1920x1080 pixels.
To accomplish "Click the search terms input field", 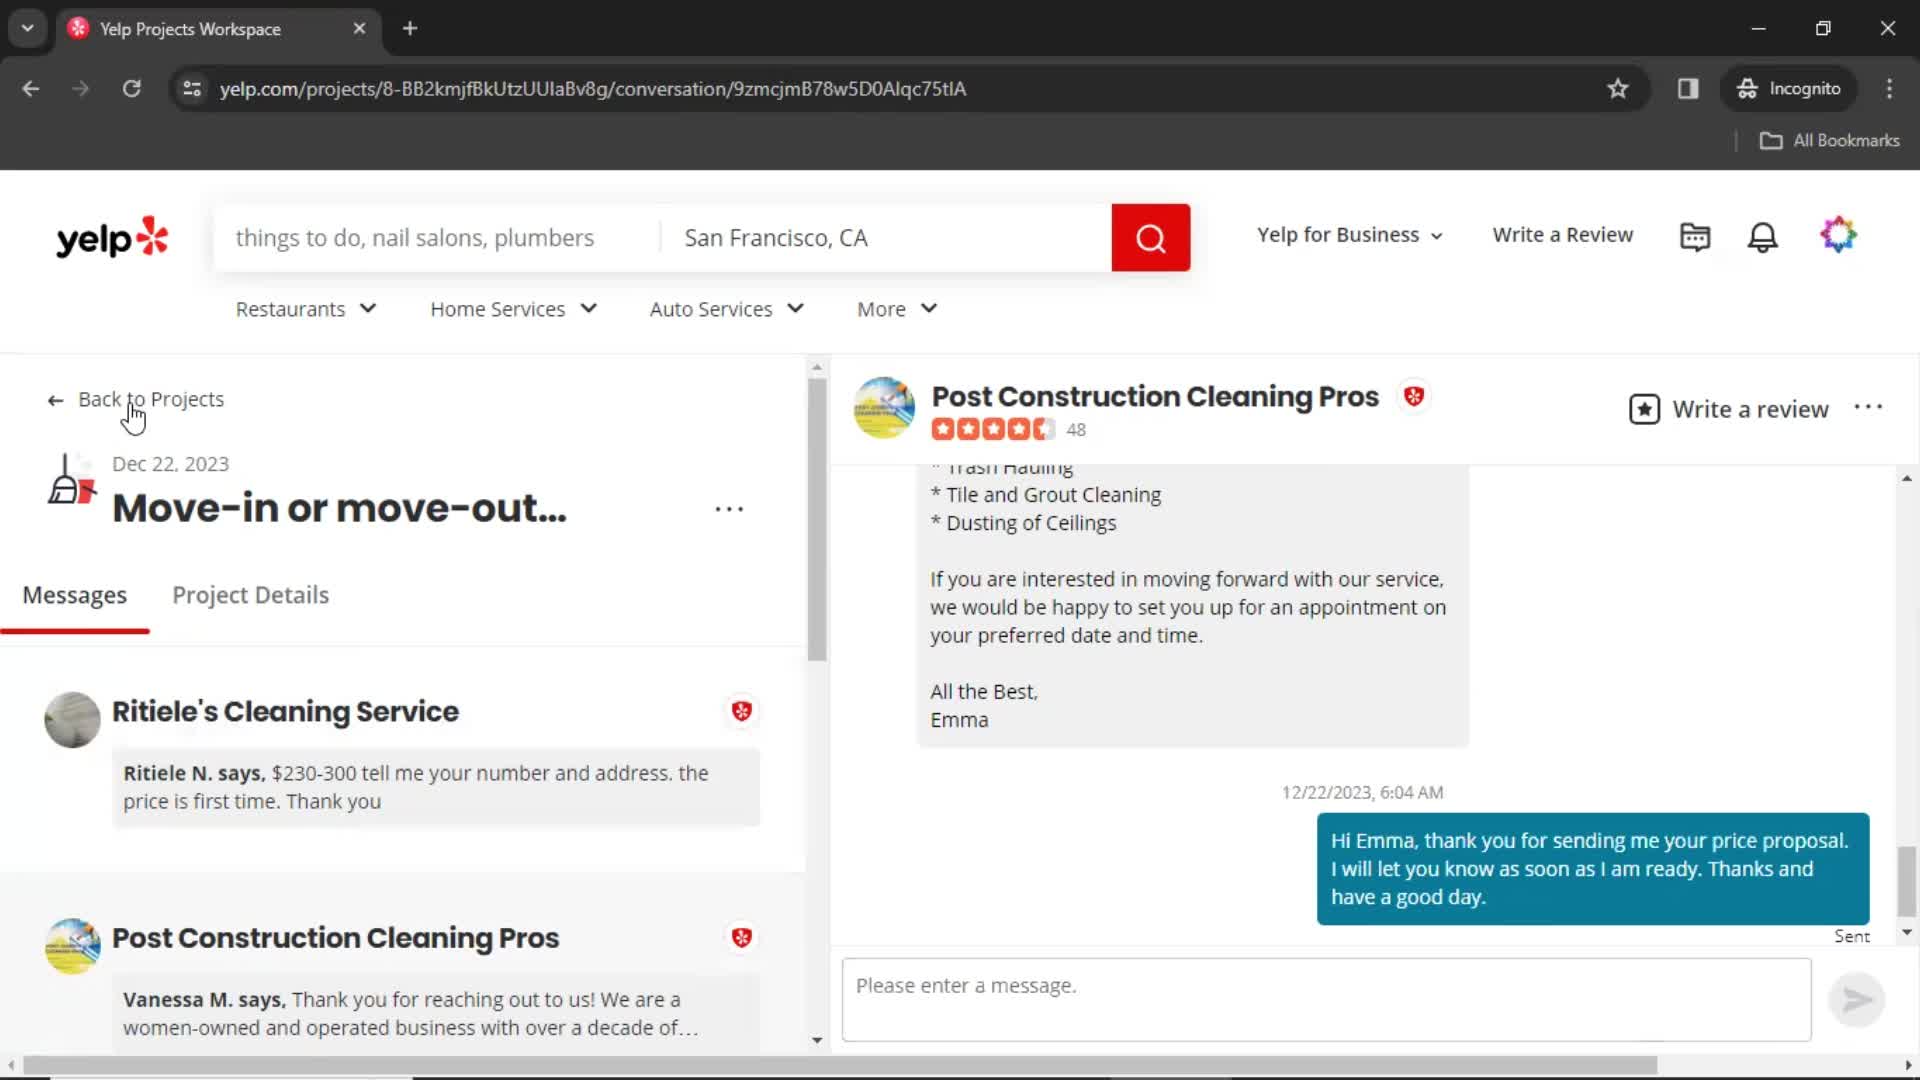I will click(436, 238).
